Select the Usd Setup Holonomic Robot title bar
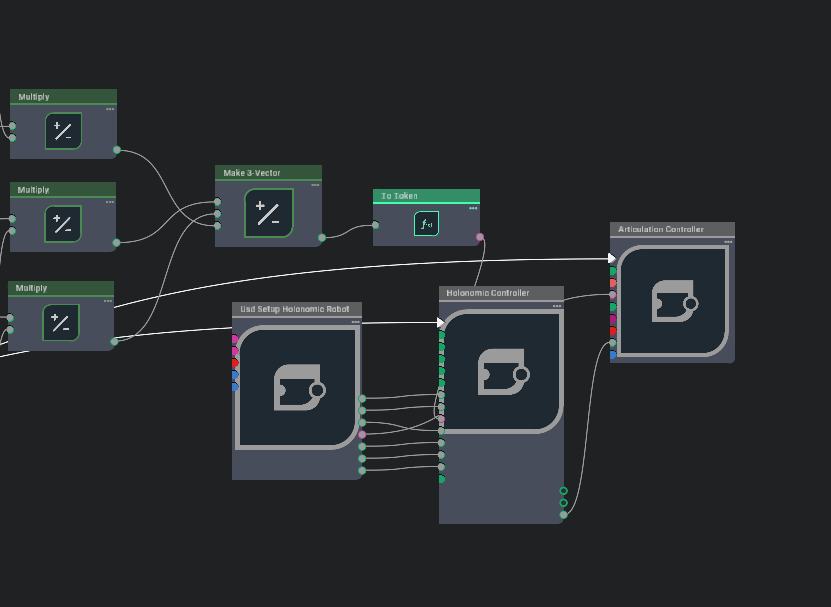The width and height of the screenshot is (831, 607). (x=295, y=309)
